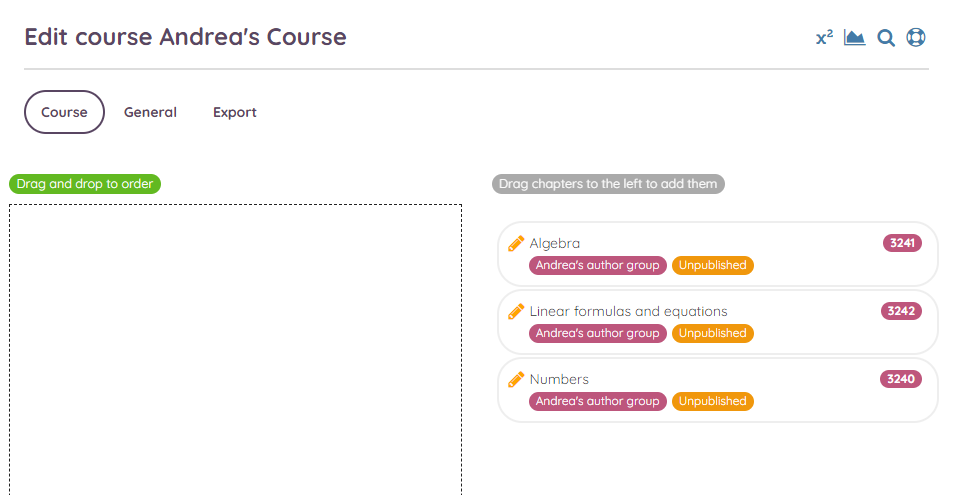Click the Linear formulas and equations title
955x495 pixels.
pos(628,311)
